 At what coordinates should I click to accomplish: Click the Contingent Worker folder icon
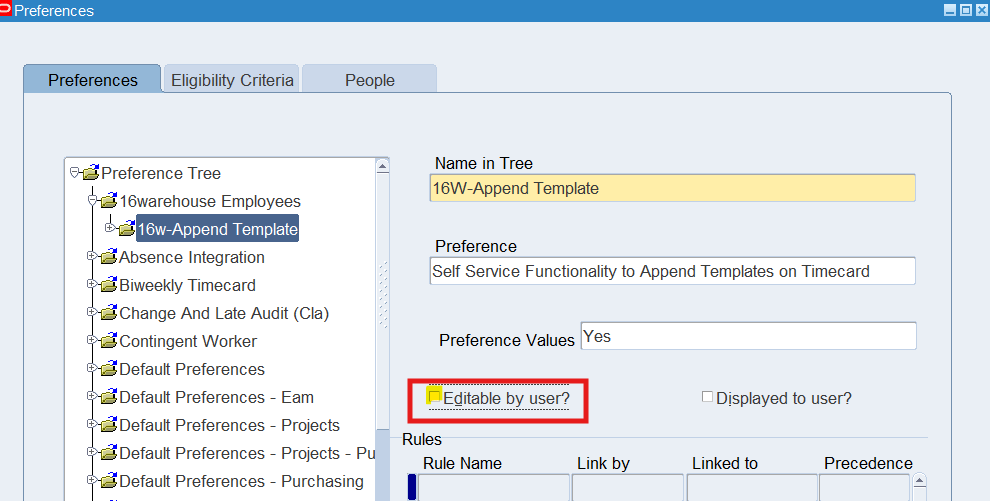point(108,341)
